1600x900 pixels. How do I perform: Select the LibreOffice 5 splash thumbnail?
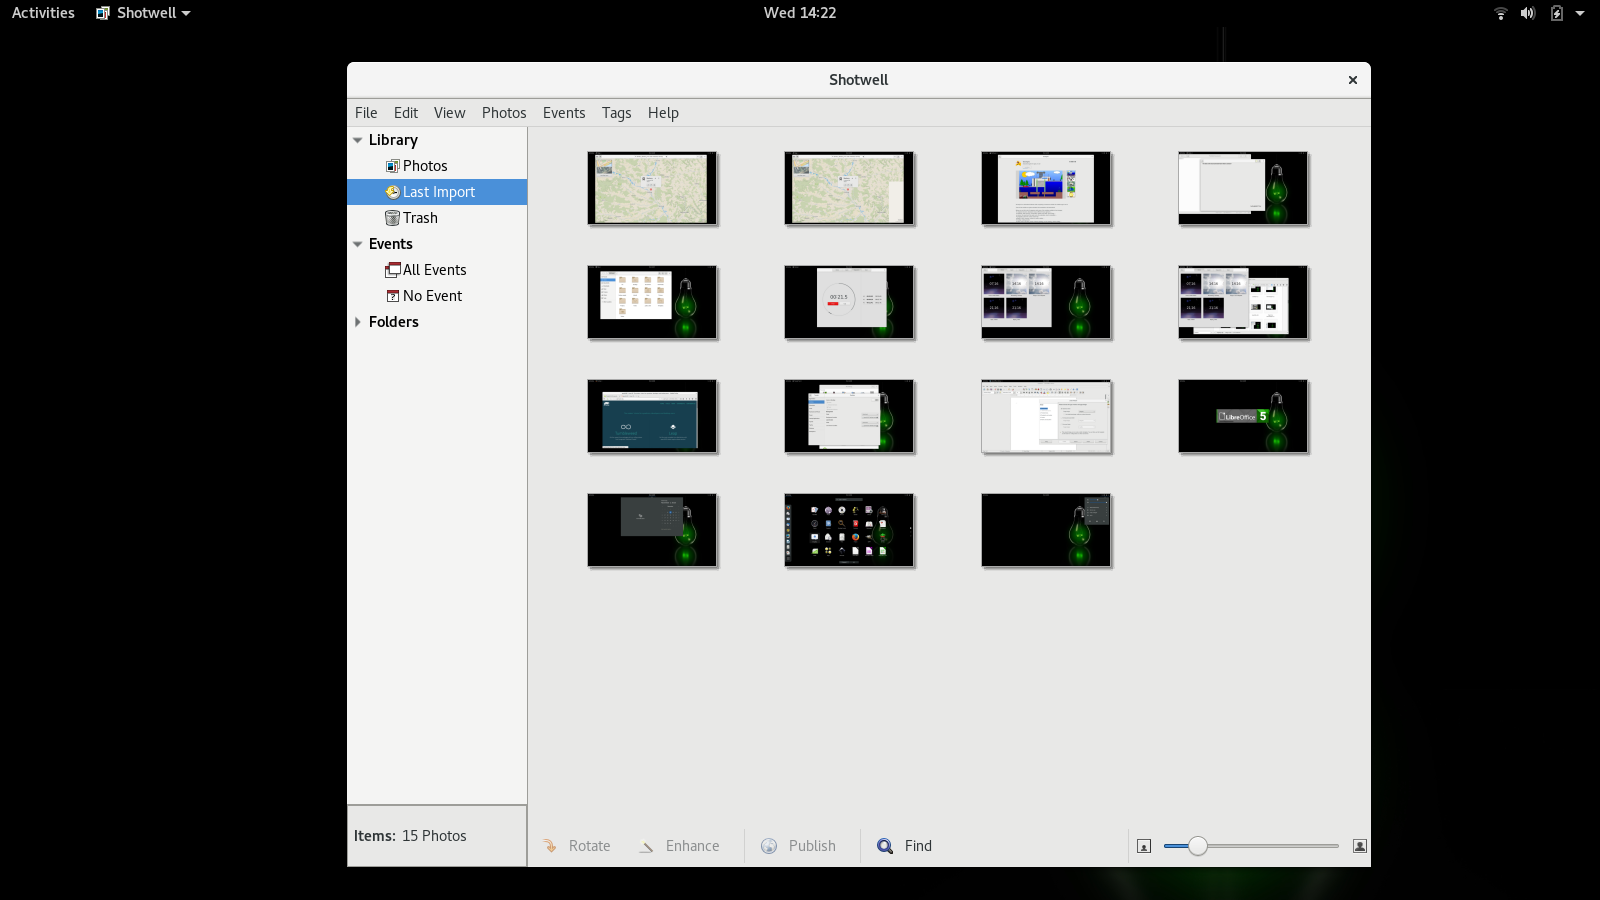click(1243, 416)
